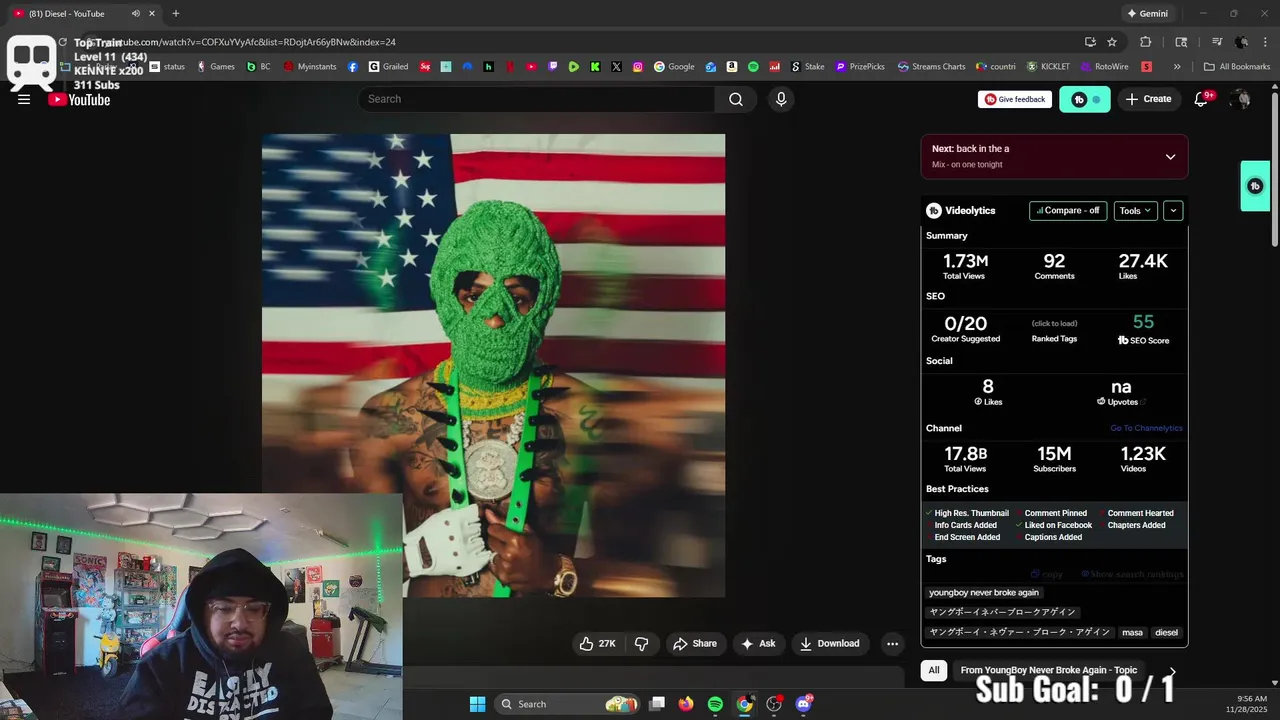
Task: Click the Windows taskbar Search box
Action: 568,704
